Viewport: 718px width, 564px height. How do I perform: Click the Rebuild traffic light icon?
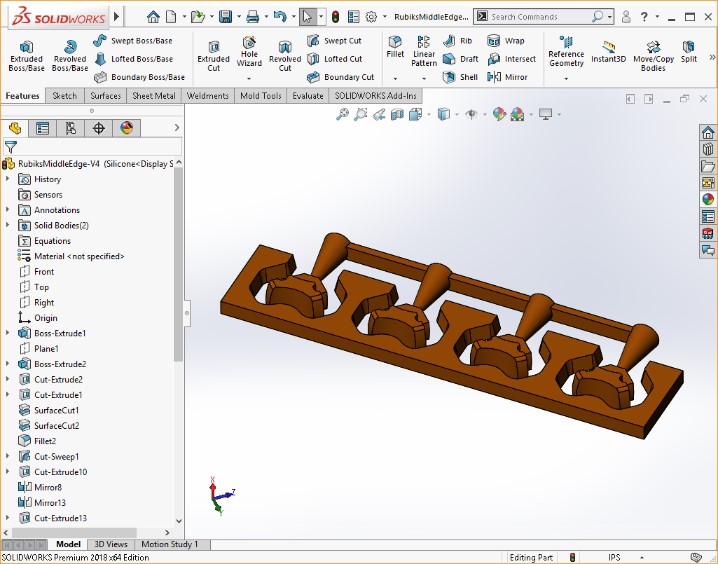(335, 17)
